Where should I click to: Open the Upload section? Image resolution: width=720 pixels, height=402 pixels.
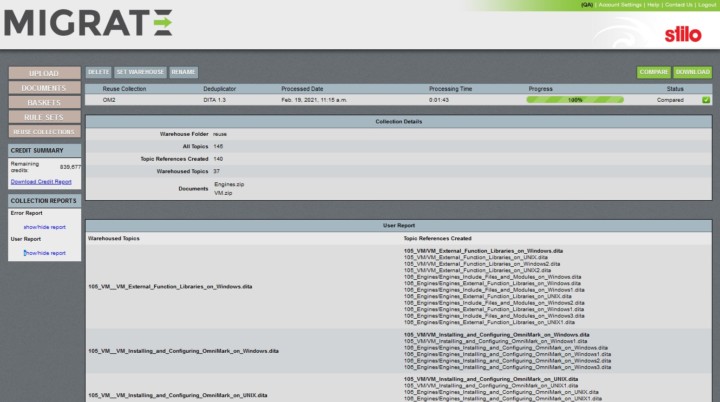click(43, 73)
